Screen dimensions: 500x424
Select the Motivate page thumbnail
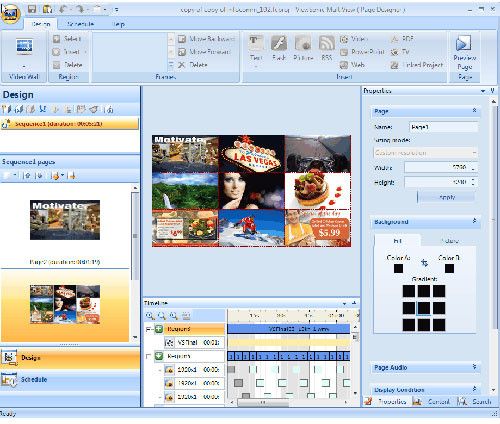click(x=65, y=220)
